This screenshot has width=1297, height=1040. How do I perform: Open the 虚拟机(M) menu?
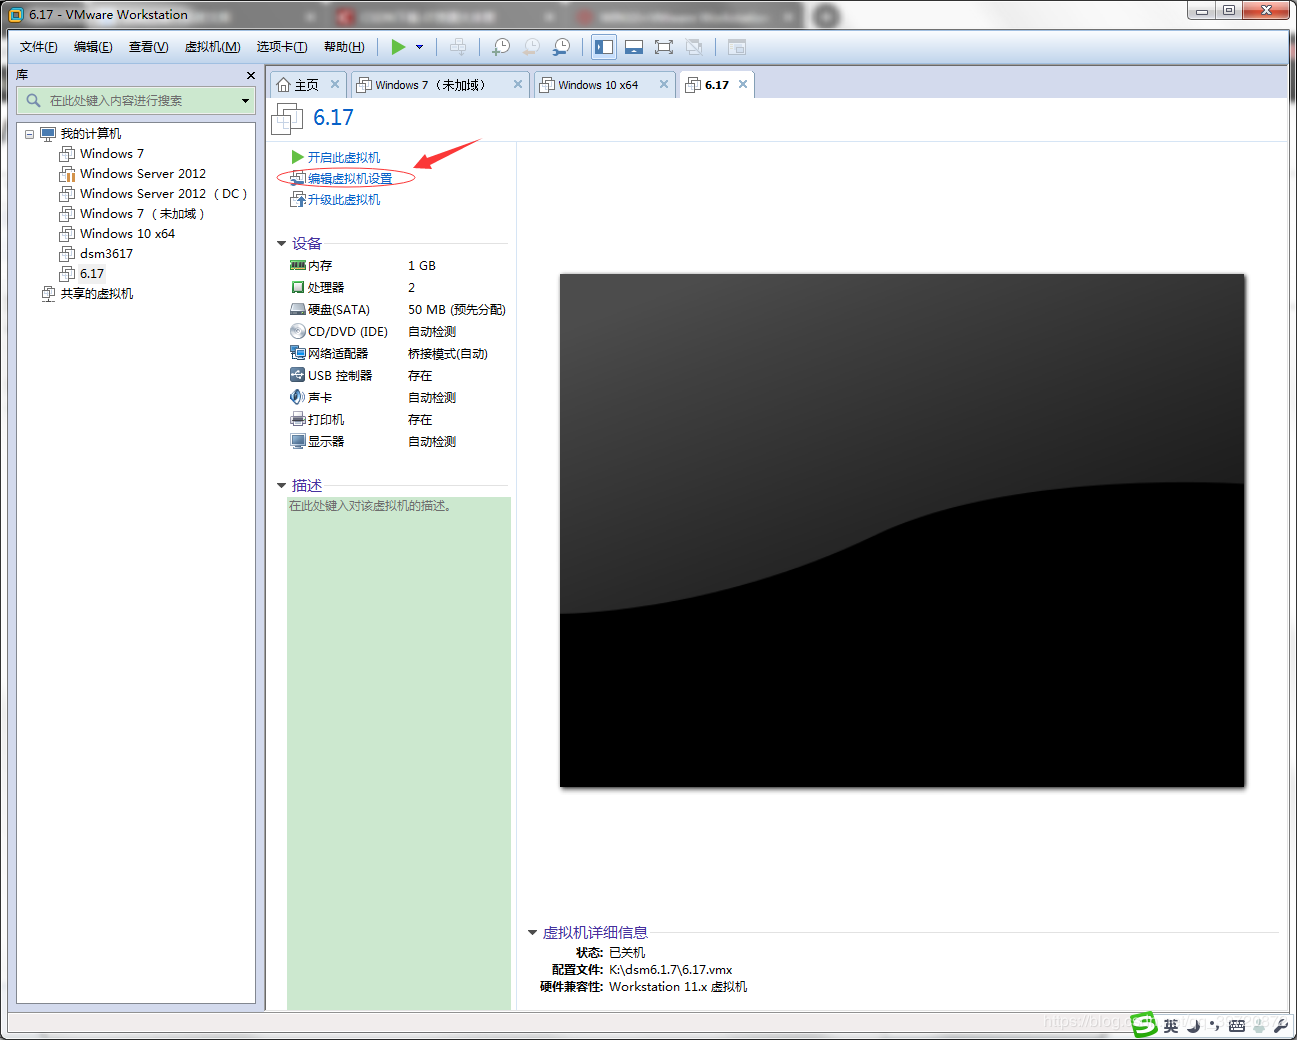pos(212,47)
